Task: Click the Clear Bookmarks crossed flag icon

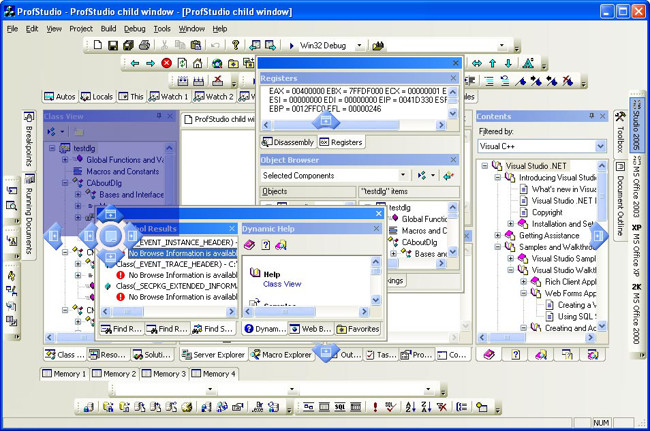Action: coord(568,81)
